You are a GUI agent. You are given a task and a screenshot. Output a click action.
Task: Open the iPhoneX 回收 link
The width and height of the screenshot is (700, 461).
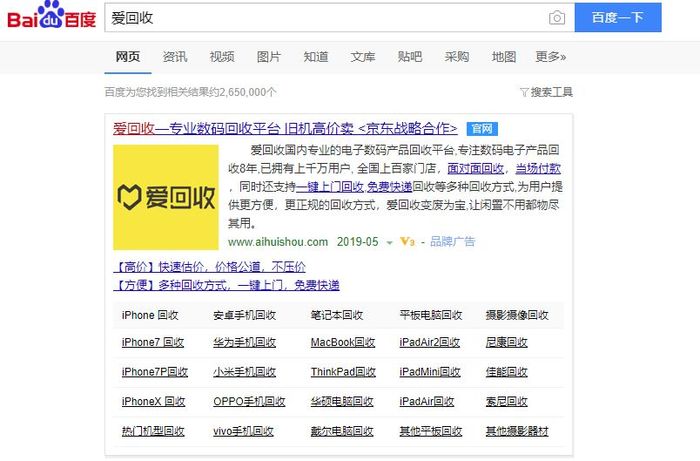153,401
